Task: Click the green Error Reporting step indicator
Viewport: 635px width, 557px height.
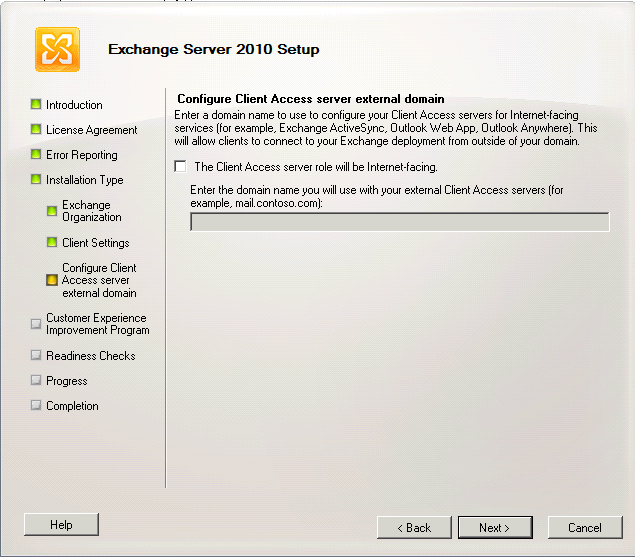Action: coord(36,154)
